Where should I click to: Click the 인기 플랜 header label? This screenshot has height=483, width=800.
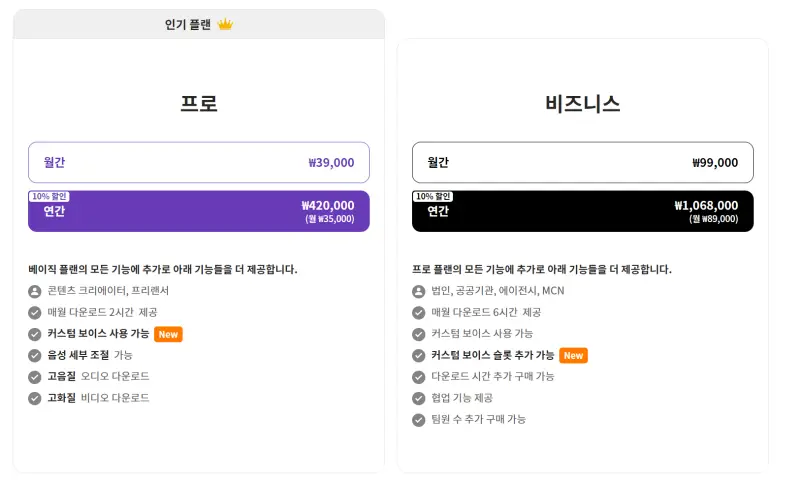tap(188, 24)
